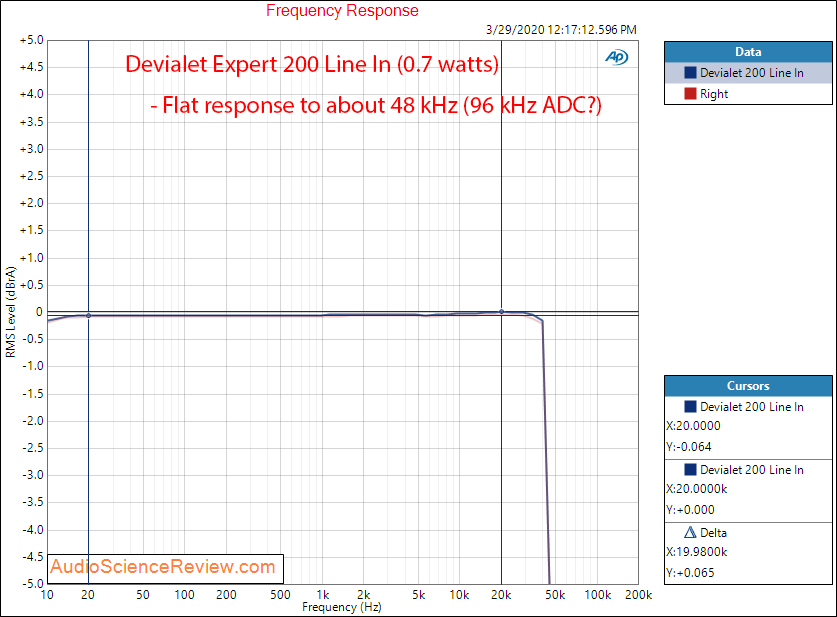The image size is (837, 617).
Task: Click the -5.0 y-axis tick label
Action: point(33,583)
